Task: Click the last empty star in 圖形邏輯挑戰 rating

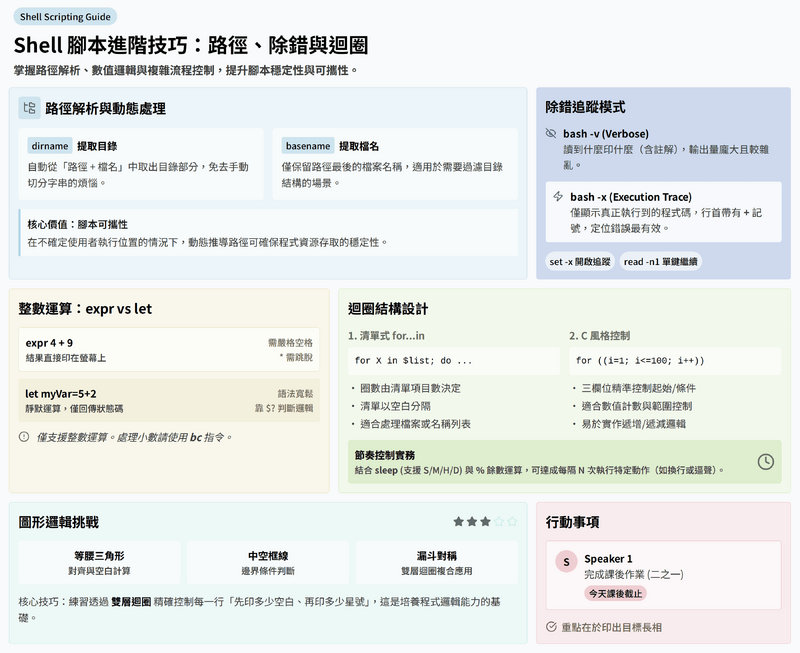Action: pyautogui.click(x=513, y=521)
